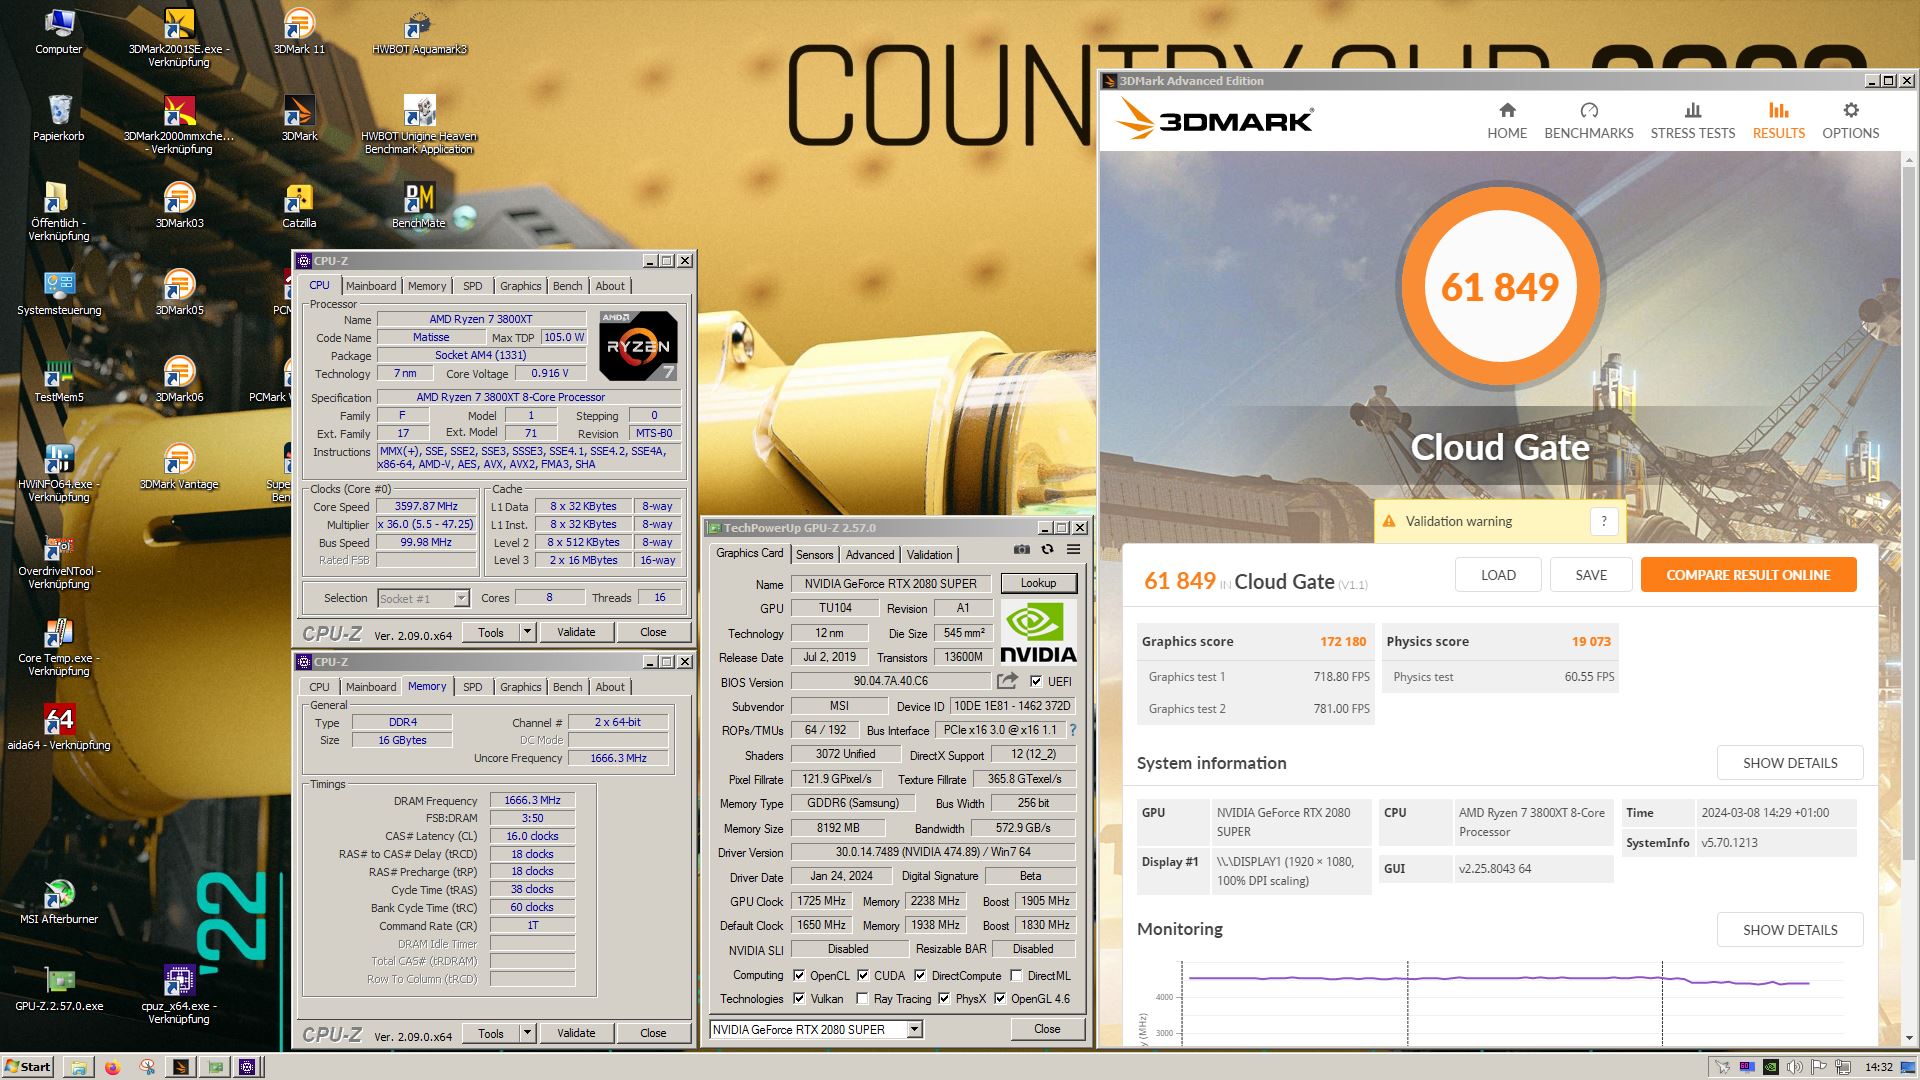Show details for System information
Image resolution: width=1920 pixels, height=1080 pixels.
click(x=1789, y=763)
